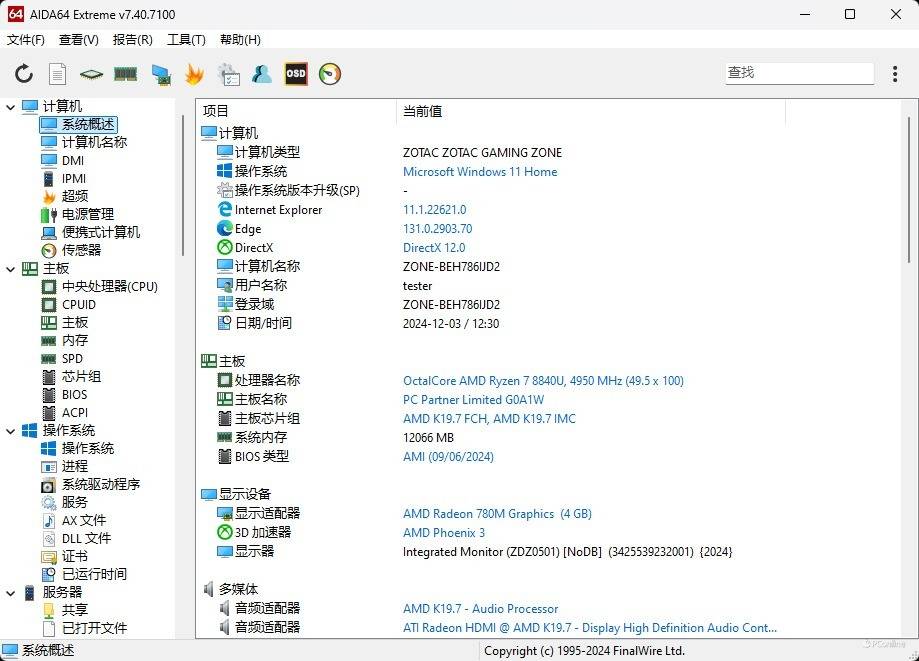Collapse the 操作系统 tree node in sidebar
Viewport: 919px width, 661px height.
click(x=11, y=431)
